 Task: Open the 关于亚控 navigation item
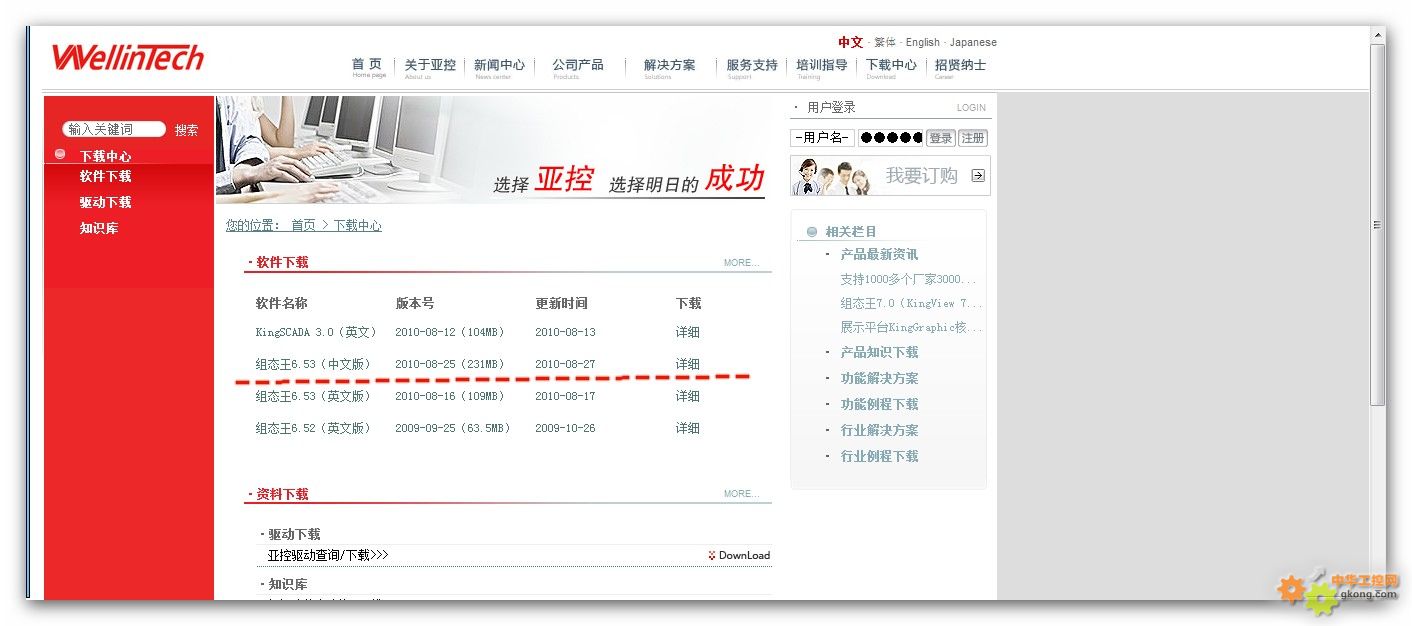click(x=430, y=65)
